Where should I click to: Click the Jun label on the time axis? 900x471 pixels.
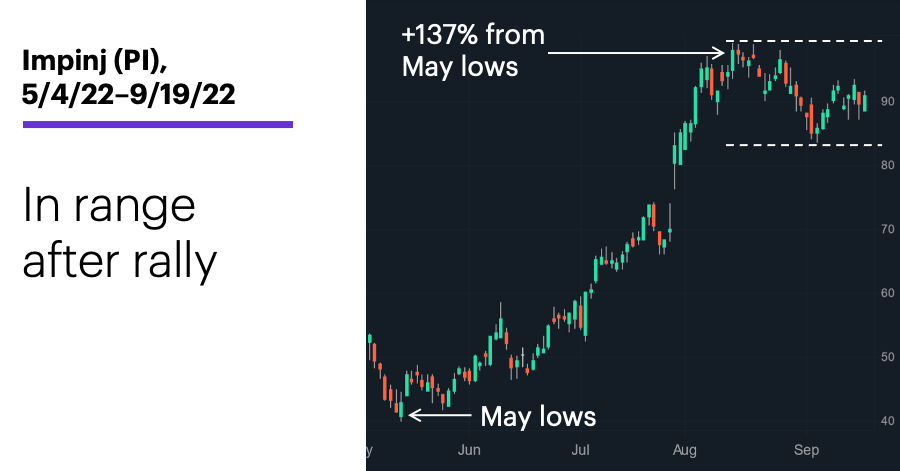click(x=469, y=450)
